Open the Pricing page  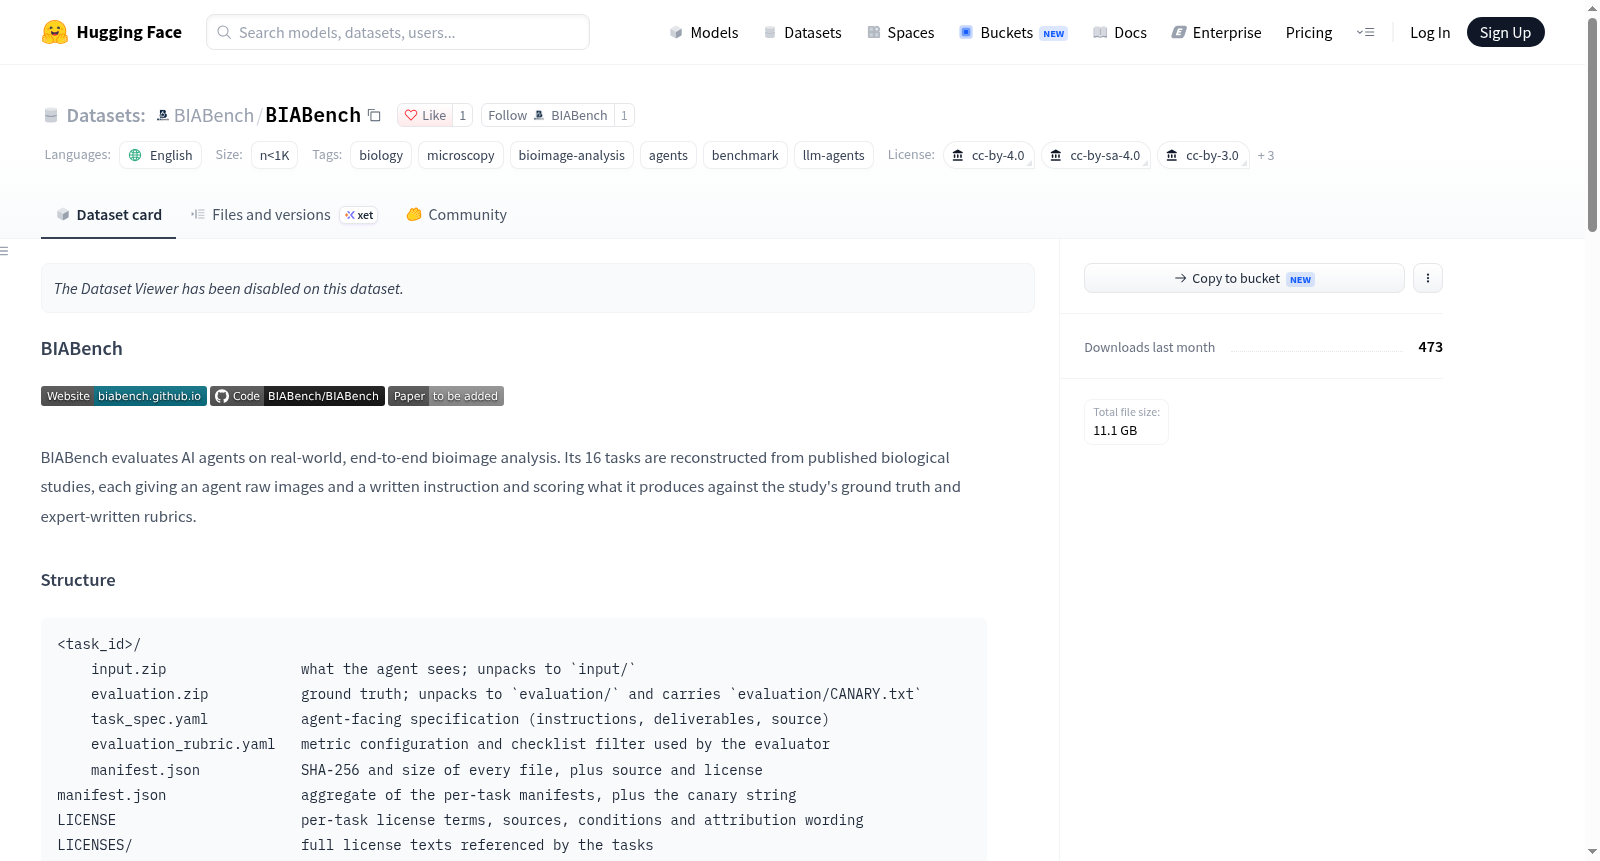coord(1309,32)
